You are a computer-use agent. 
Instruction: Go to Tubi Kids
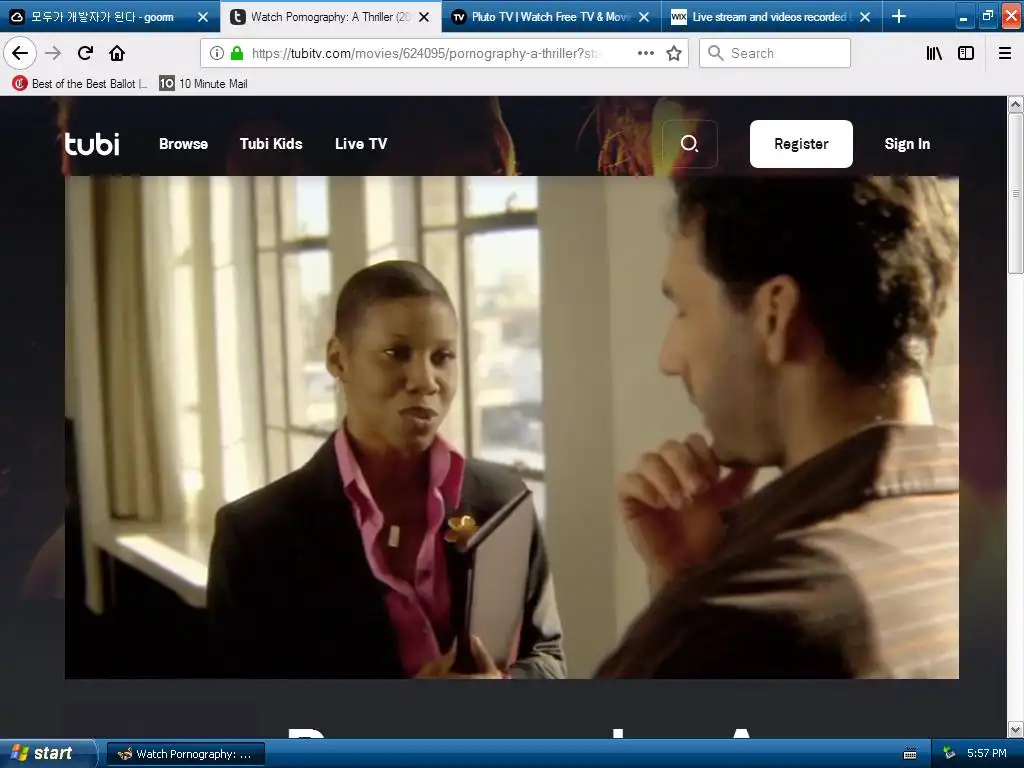[271, 144]
